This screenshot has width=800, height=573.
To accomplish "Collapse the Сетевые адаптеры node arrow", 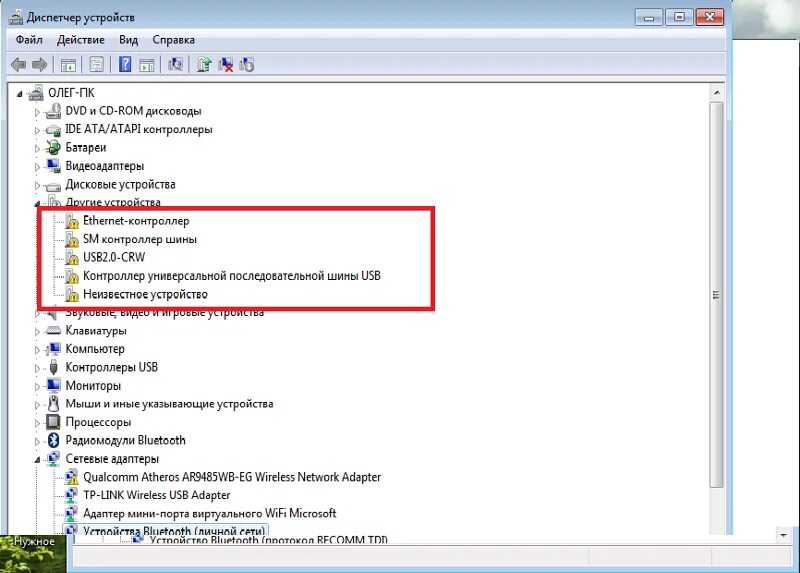I will (x=37, y=460).
